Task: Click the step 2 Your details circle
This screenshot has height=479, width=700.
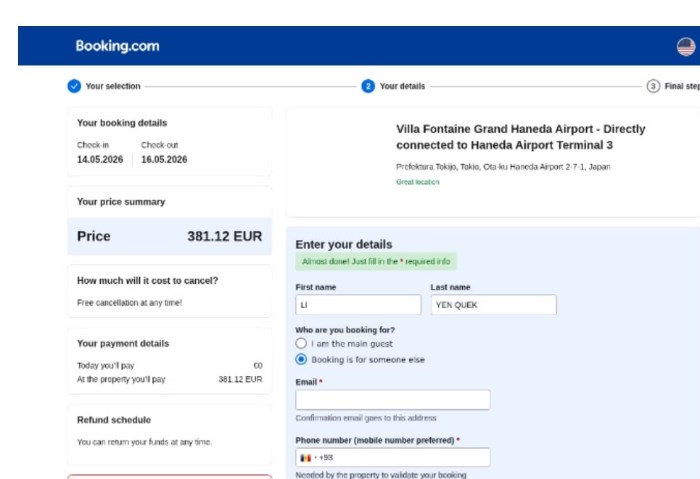Action: (368, 86)
